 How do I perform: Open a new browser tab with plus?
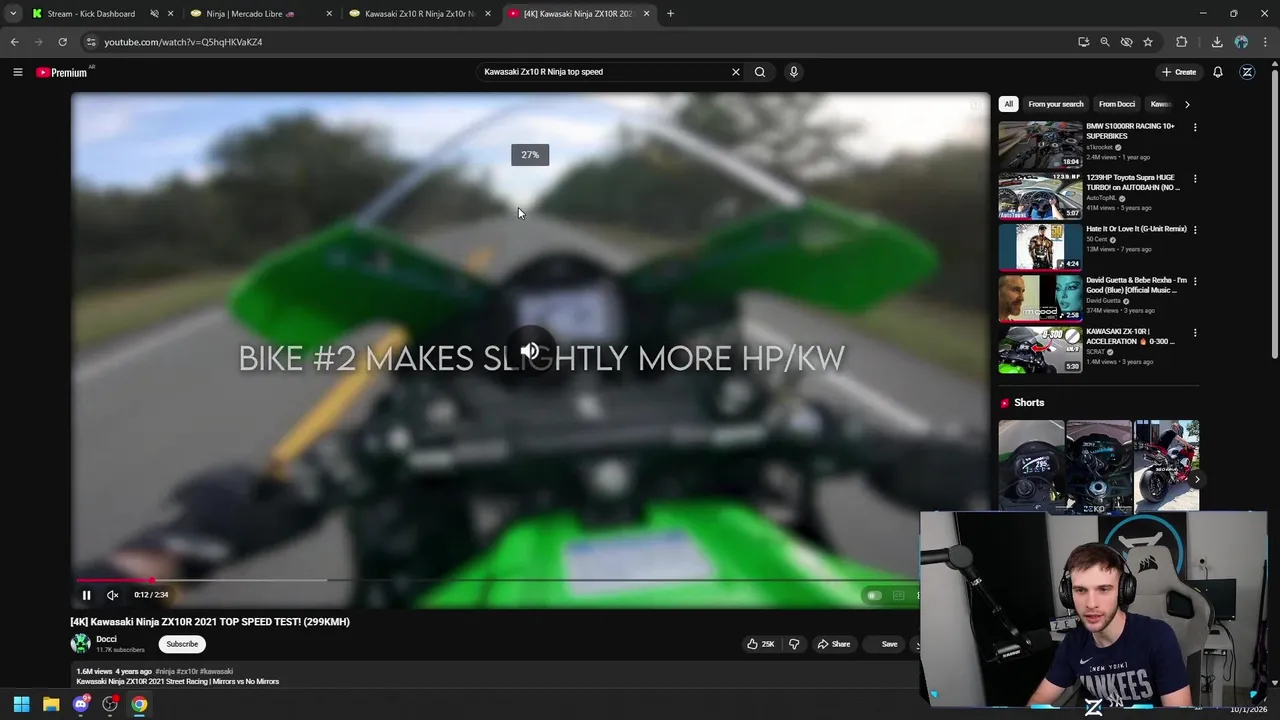[670, 14]
